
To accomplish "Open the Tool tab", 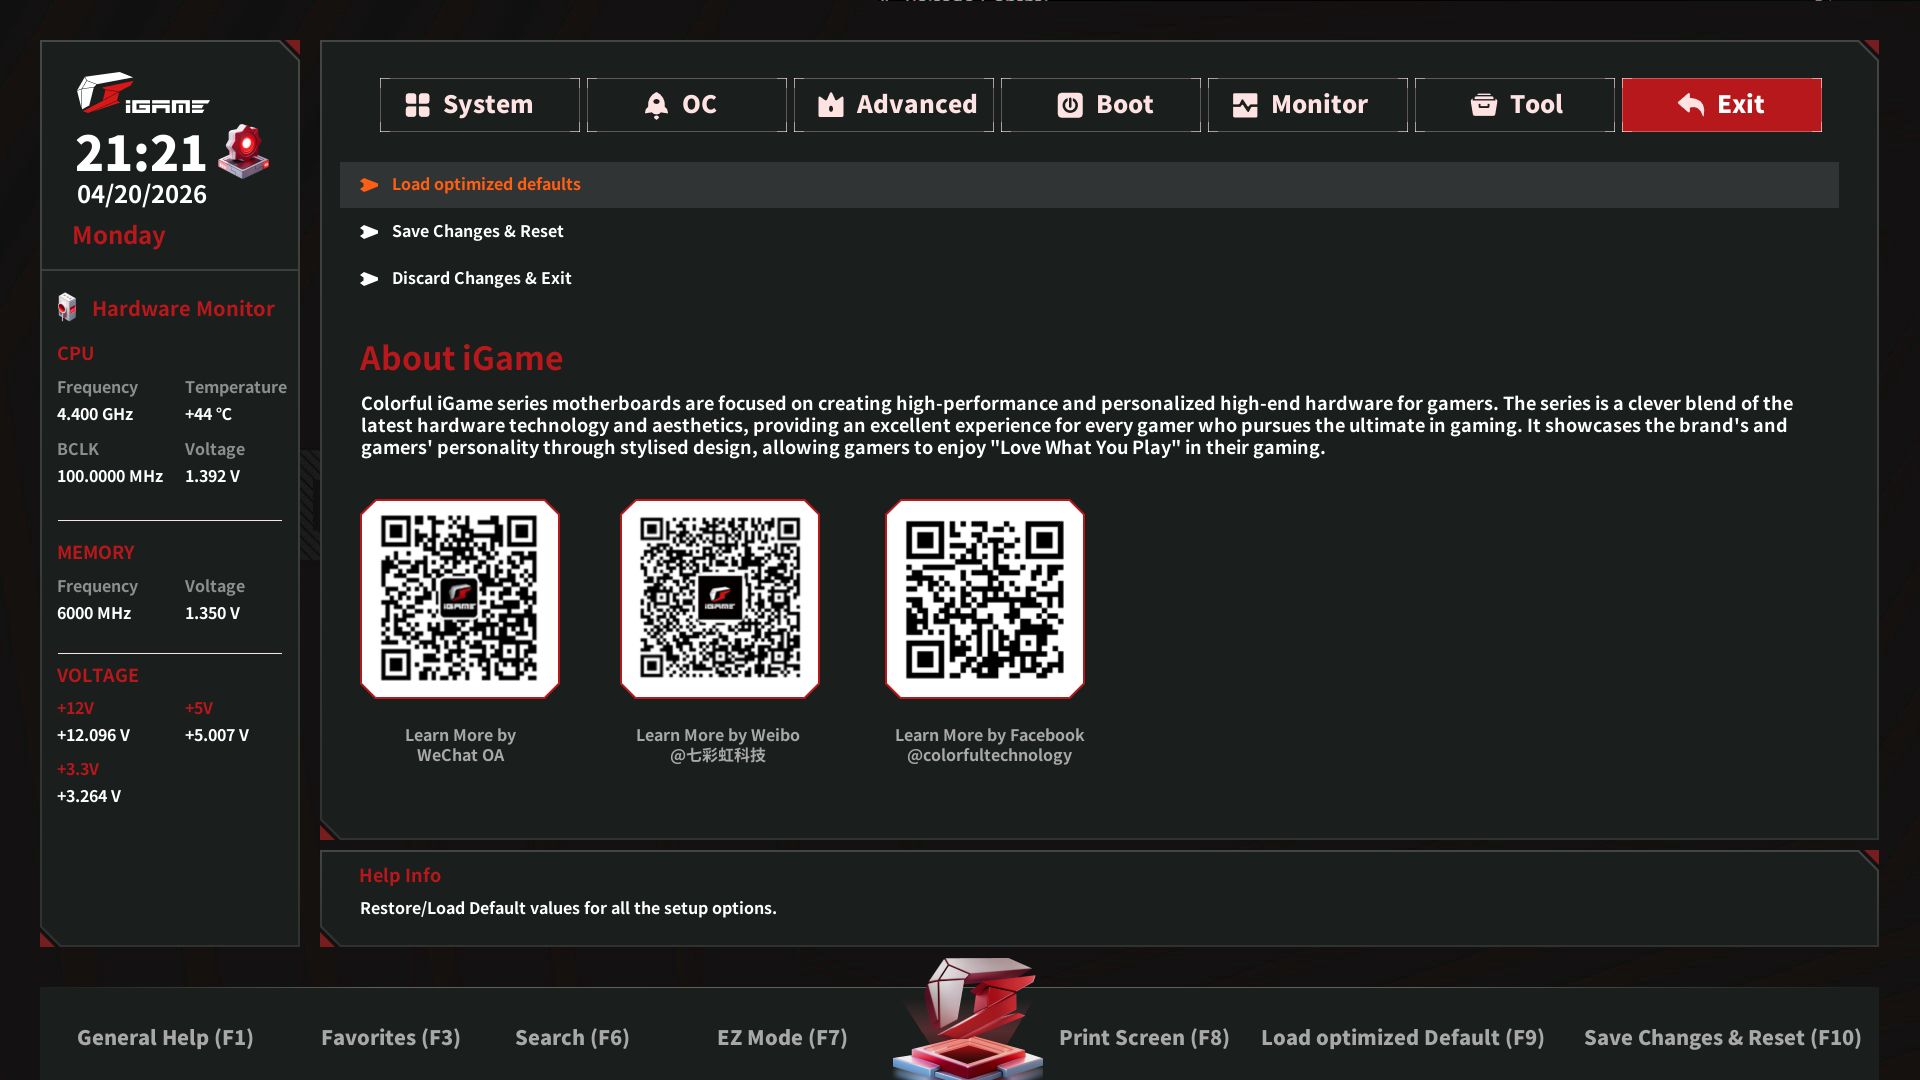I will (1514, 105).
